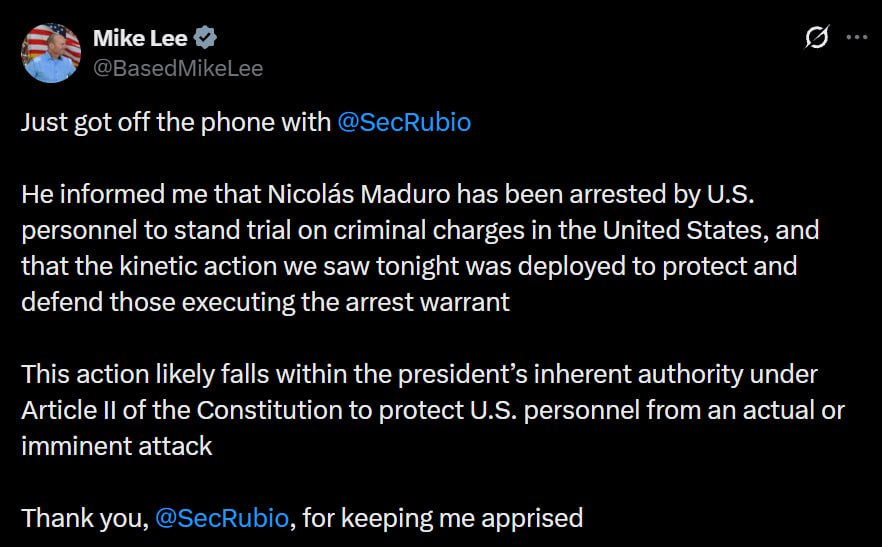Open Mike Lee's profile avatar photo
882x547 pixels.
pyautogui.click(x=51, y=54)
